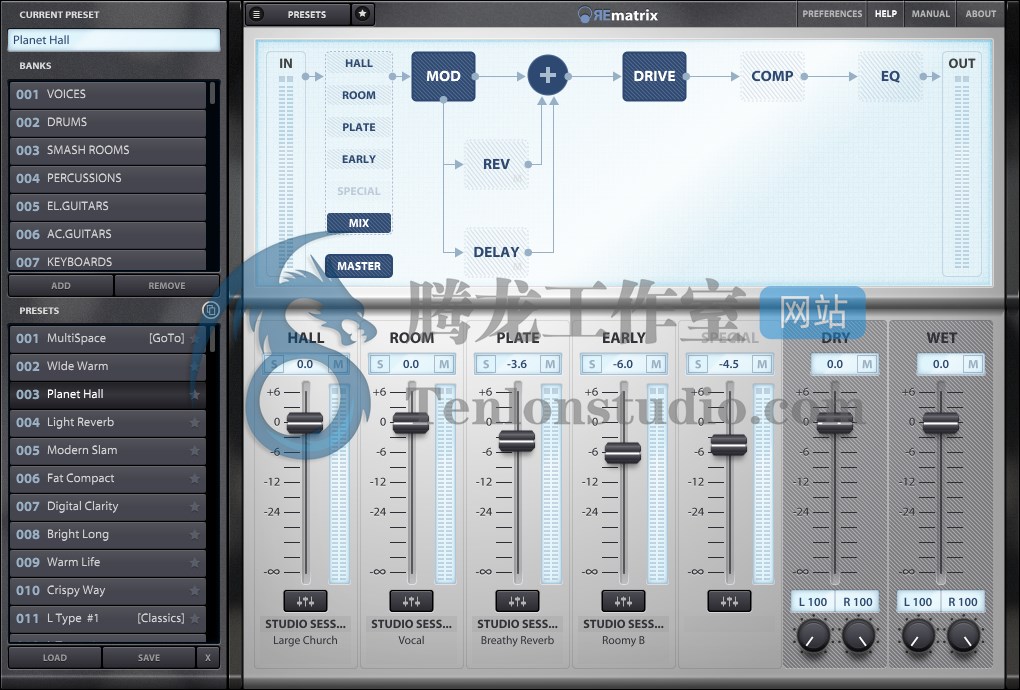Open PREFERENCES
Viewport: 1020px width, 690px height.
832,14
